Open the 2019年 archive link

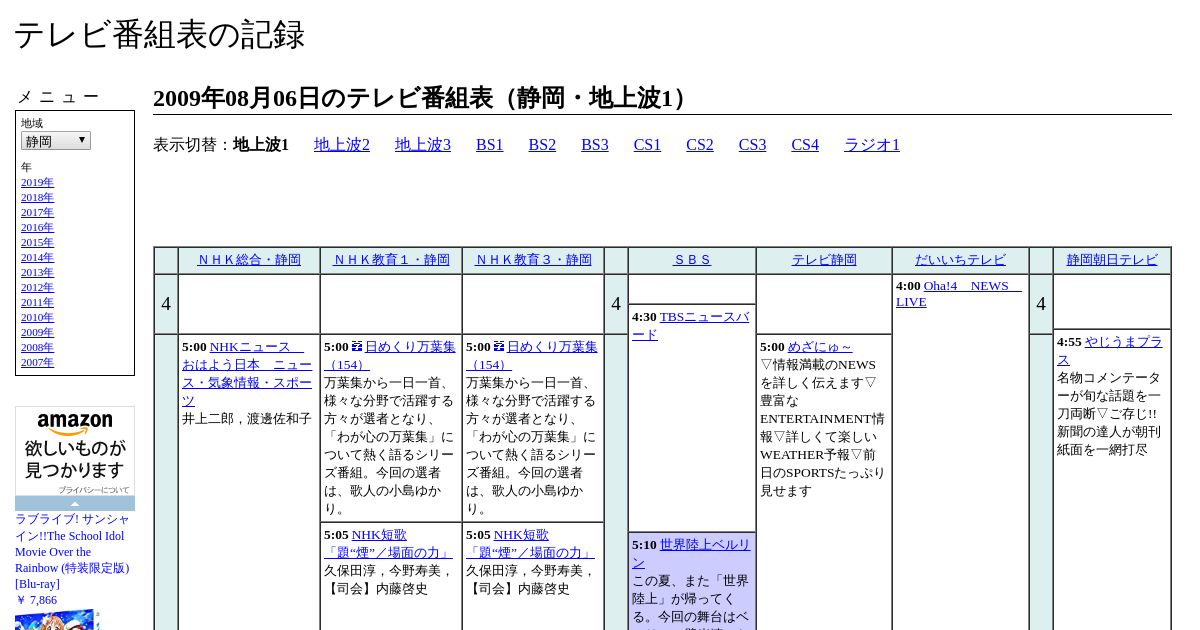[37, 182]
